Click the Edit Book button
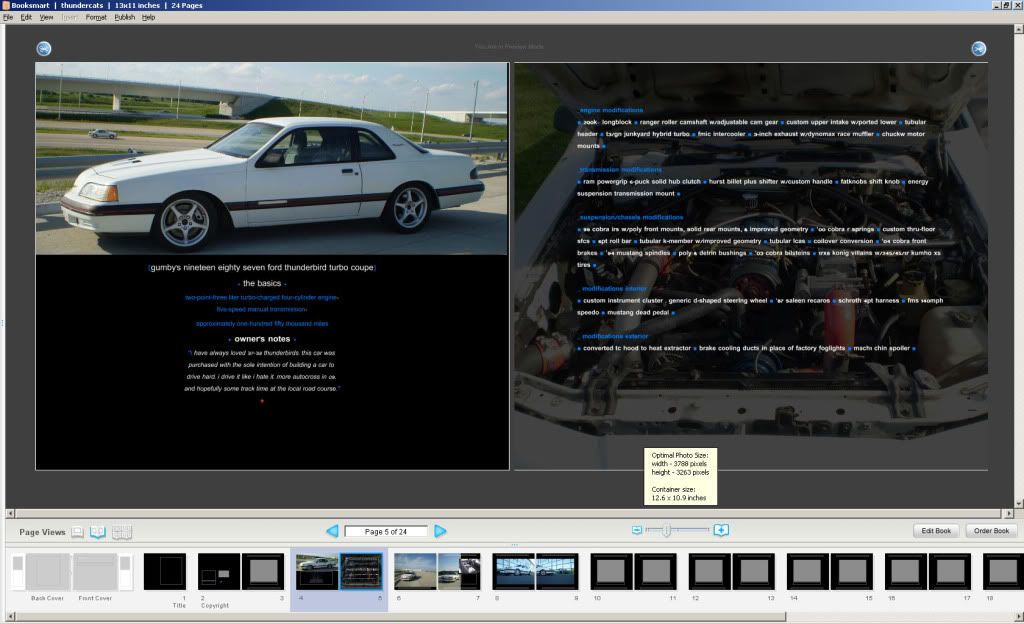This screenshot has height=624, width=1024. 936,531
